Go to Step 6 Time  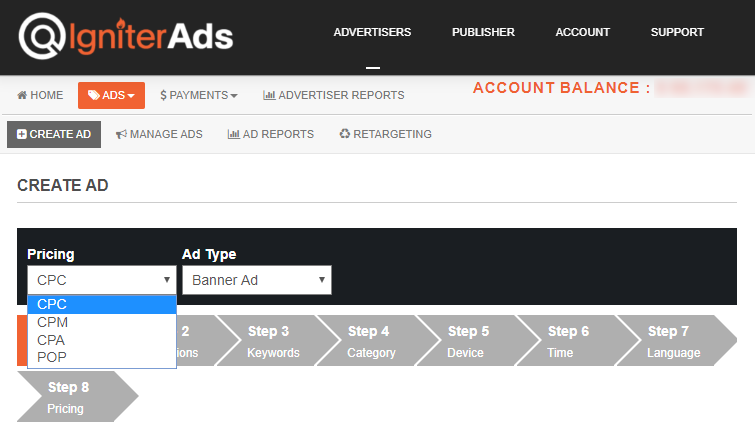[576, 341]
